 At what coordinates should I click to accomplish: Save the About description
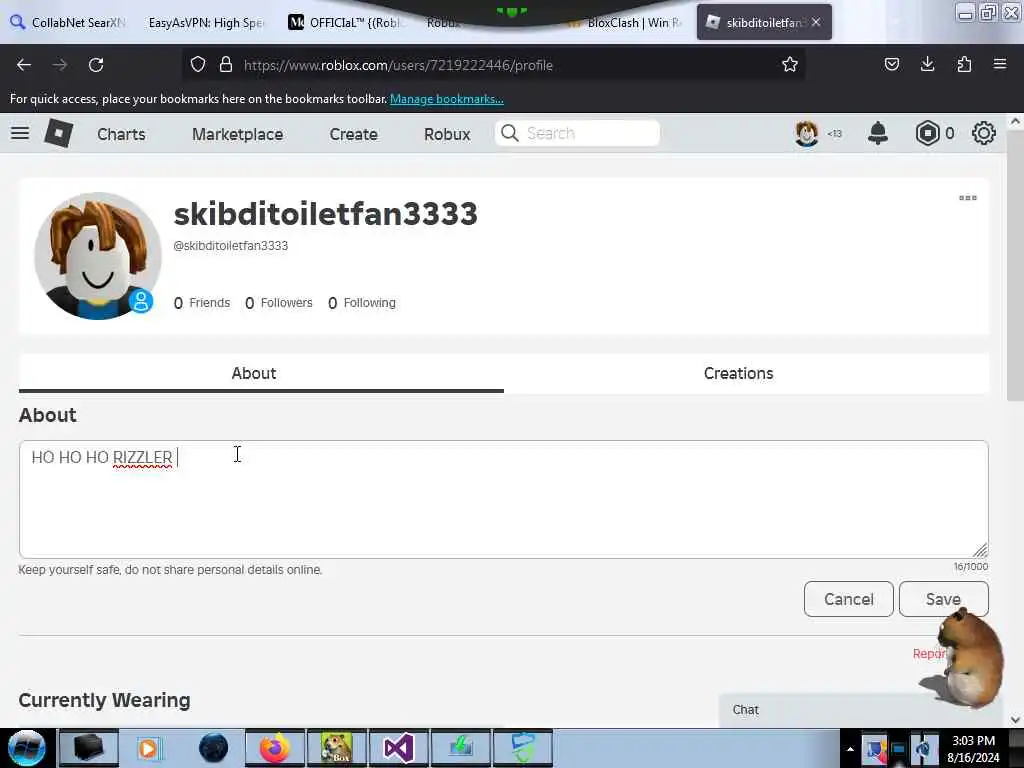click(943, 599)
